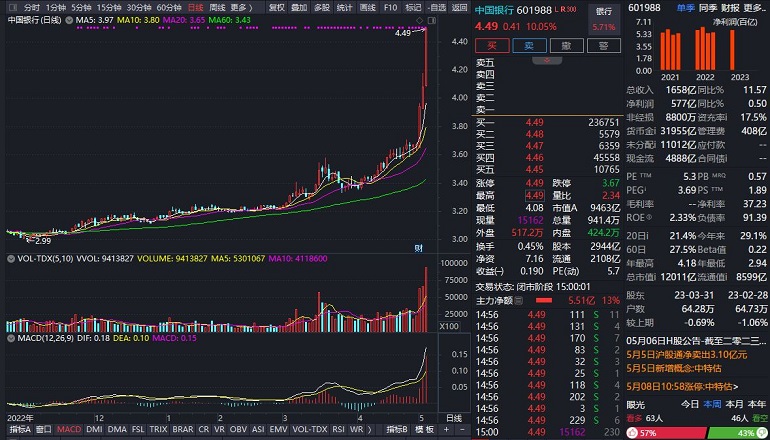The image size is (770, 440).
Task: Click the 多股 multi-stock button
Action: (322, 7)
